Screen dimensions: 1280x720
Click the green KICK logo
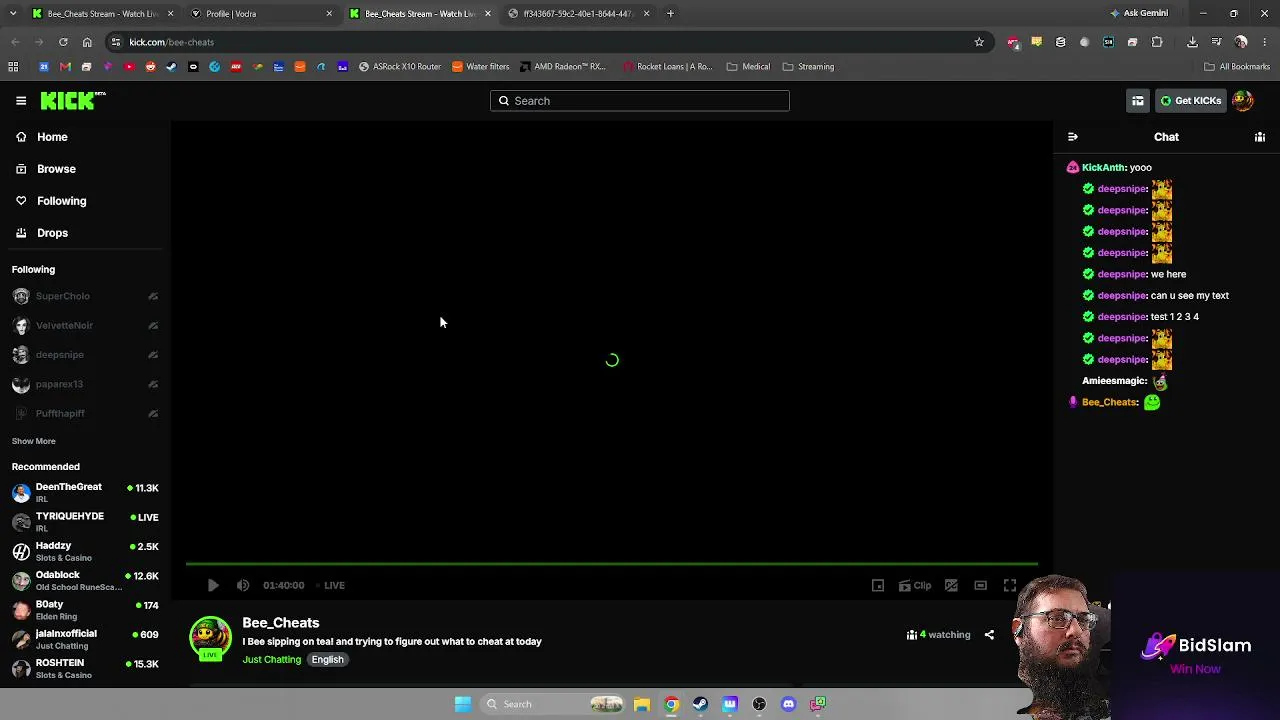click(72, 100)
